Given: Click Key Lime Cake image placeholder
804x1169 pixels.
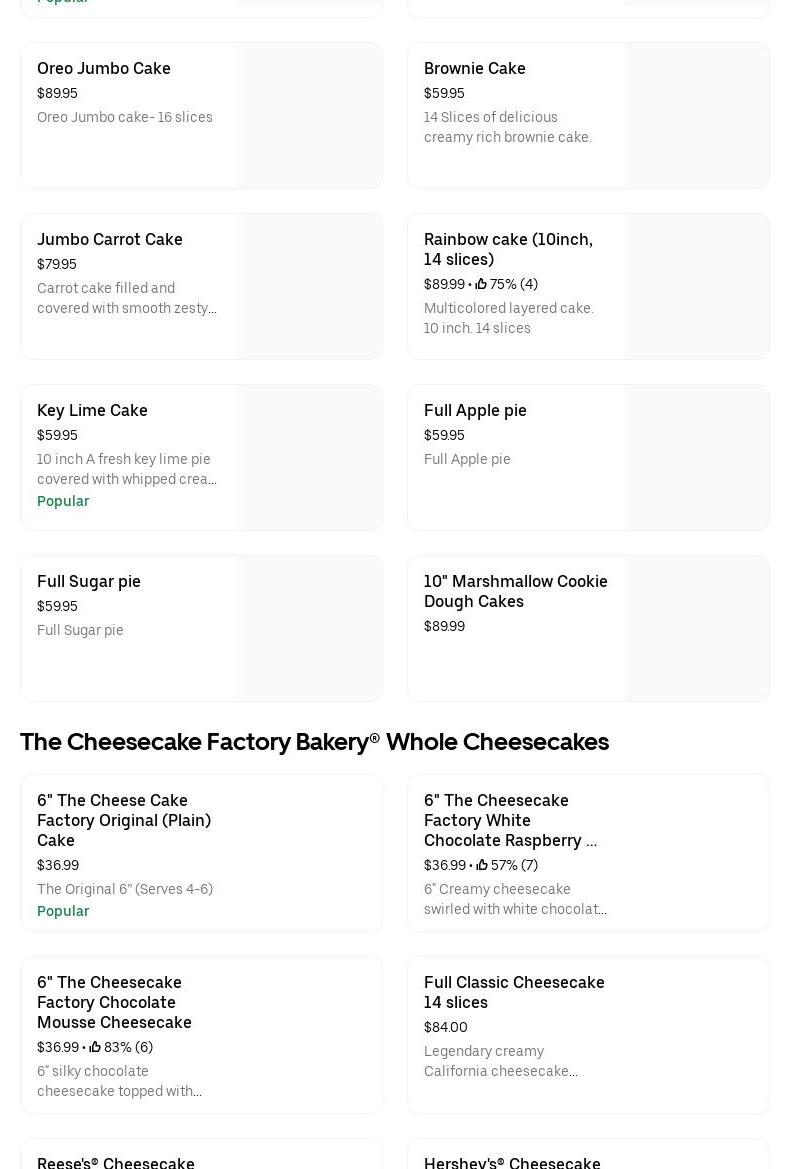Looking at the screenshot, I should [x=310, y=458].
